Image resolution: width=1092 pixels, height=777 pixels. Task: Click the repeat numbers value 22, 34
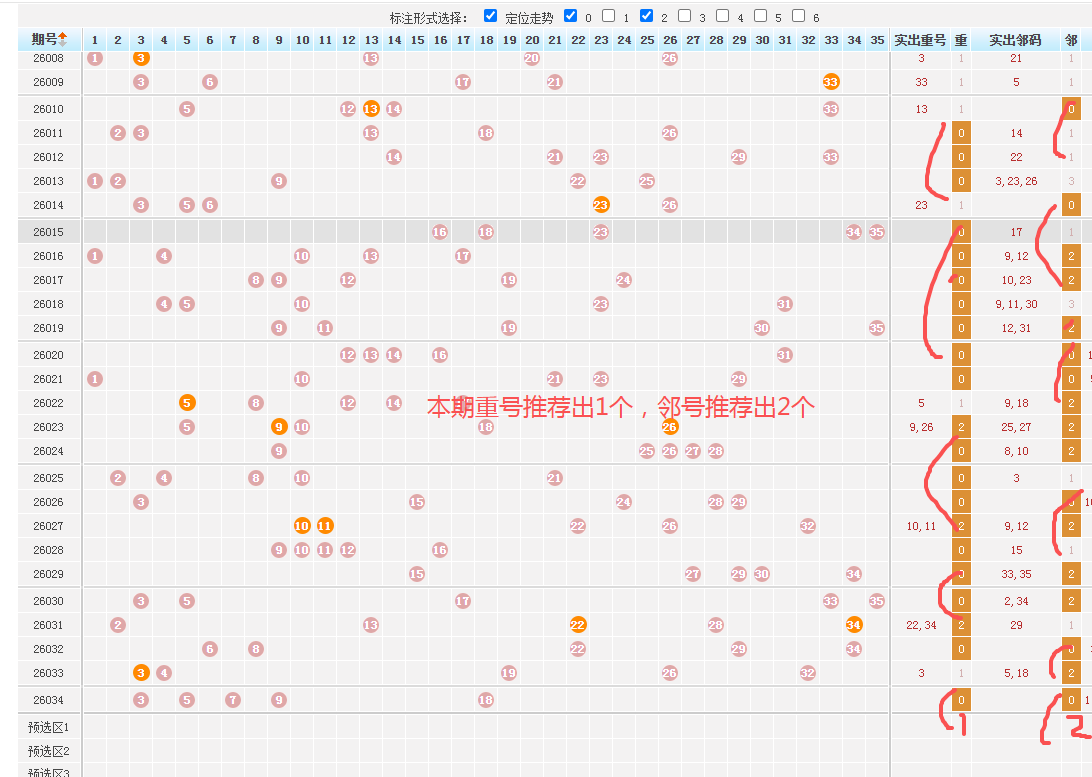921,625
